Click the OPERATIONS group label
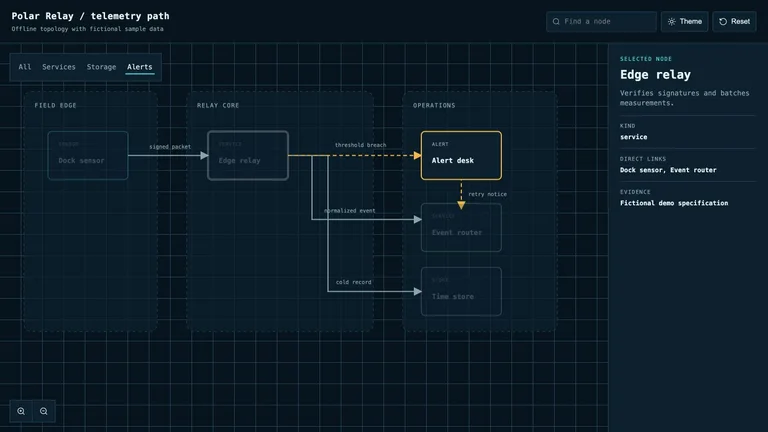The image size is (768, 432). click(434, 105)
